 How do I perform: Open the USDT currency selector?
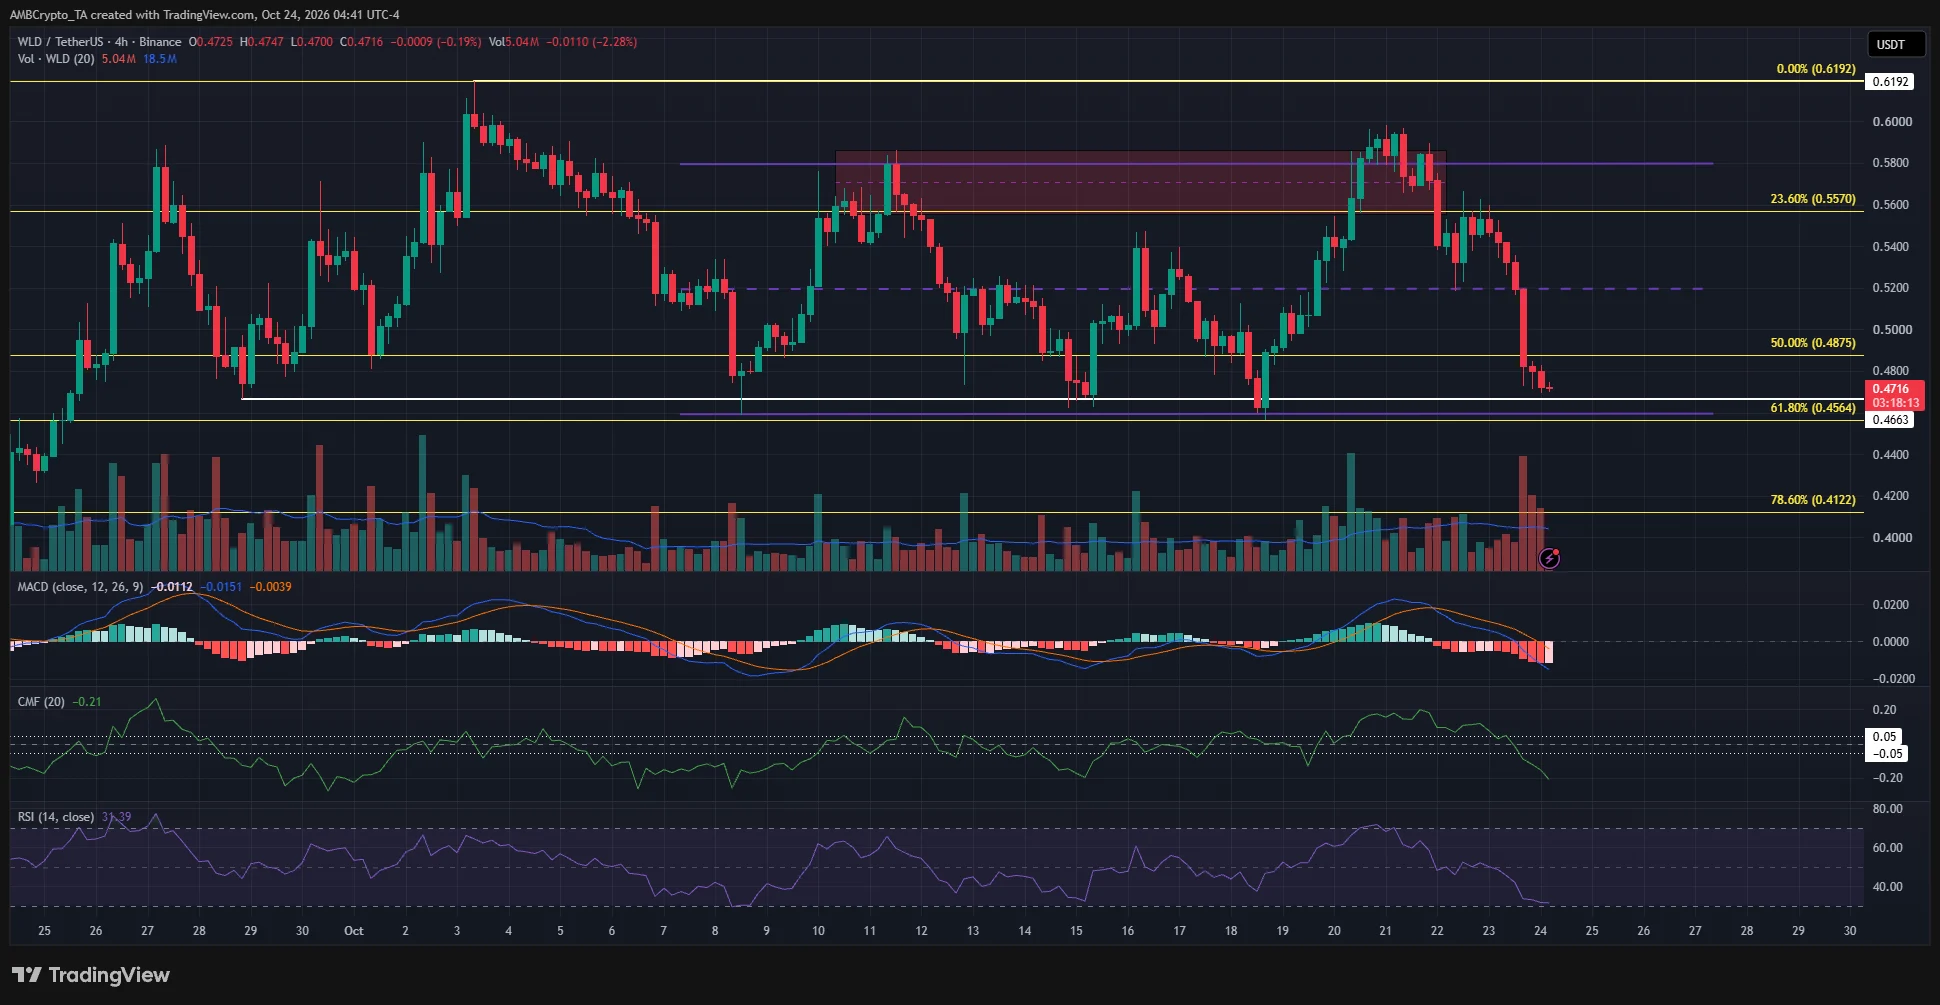pyautogui.click(x=1896, y=44)
